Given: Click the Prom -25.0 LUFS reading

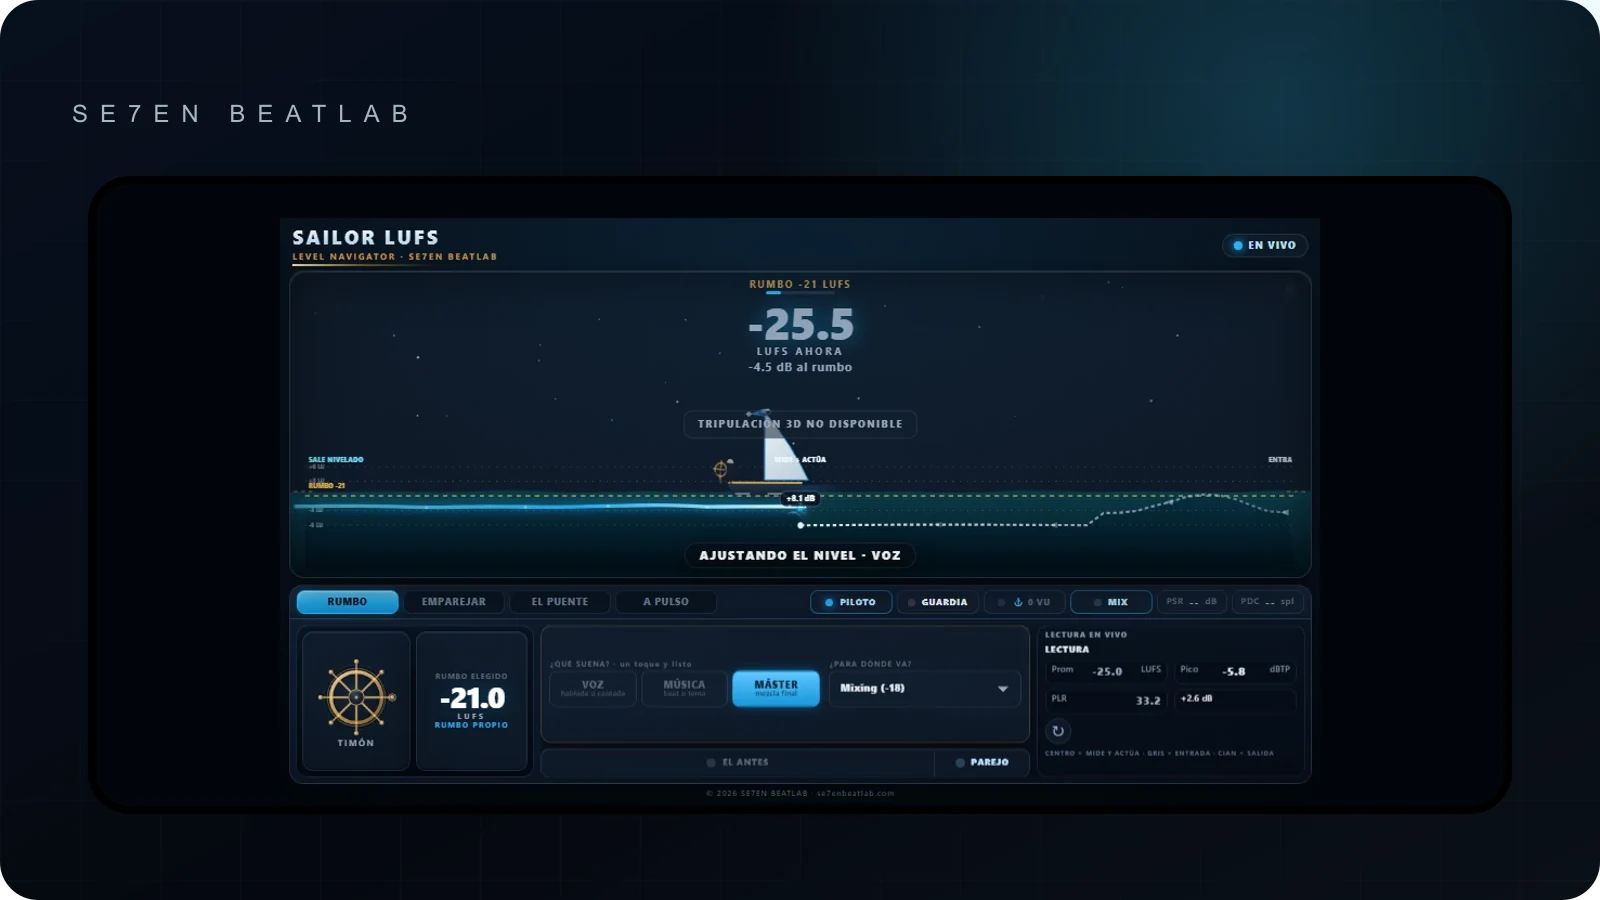Looking at the screenshot, I should (x=1107, y=671).
